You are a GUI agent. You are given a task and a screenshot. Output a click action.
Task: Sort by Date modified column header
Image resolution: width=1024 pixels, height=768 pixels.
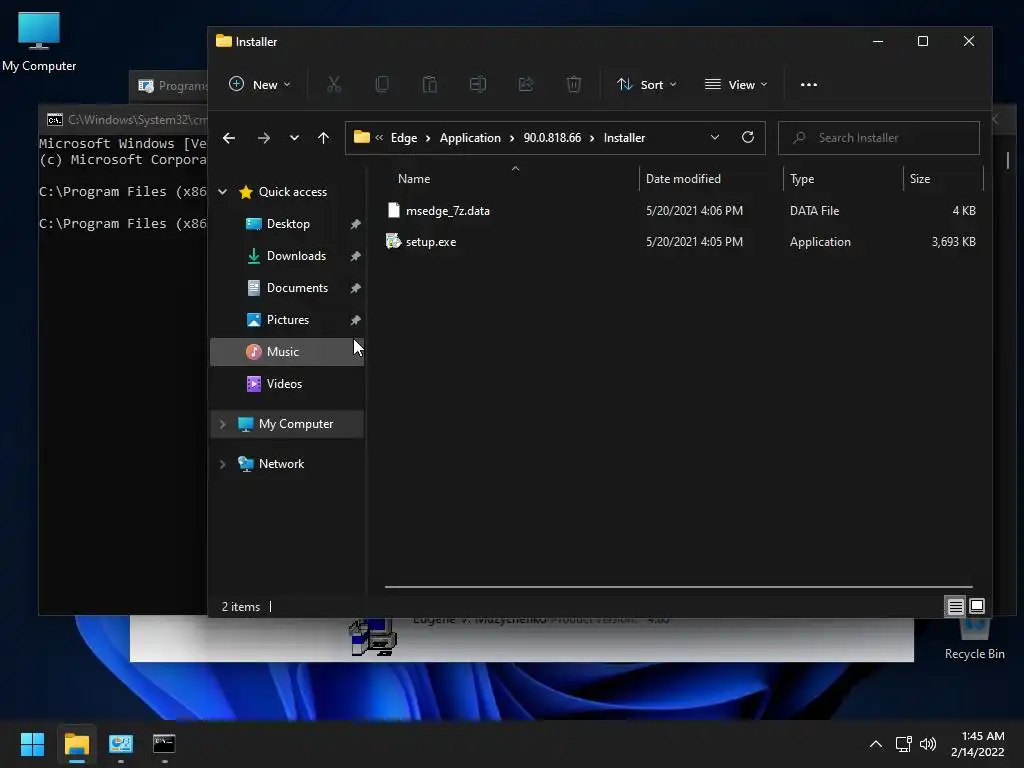coord(683,179)
